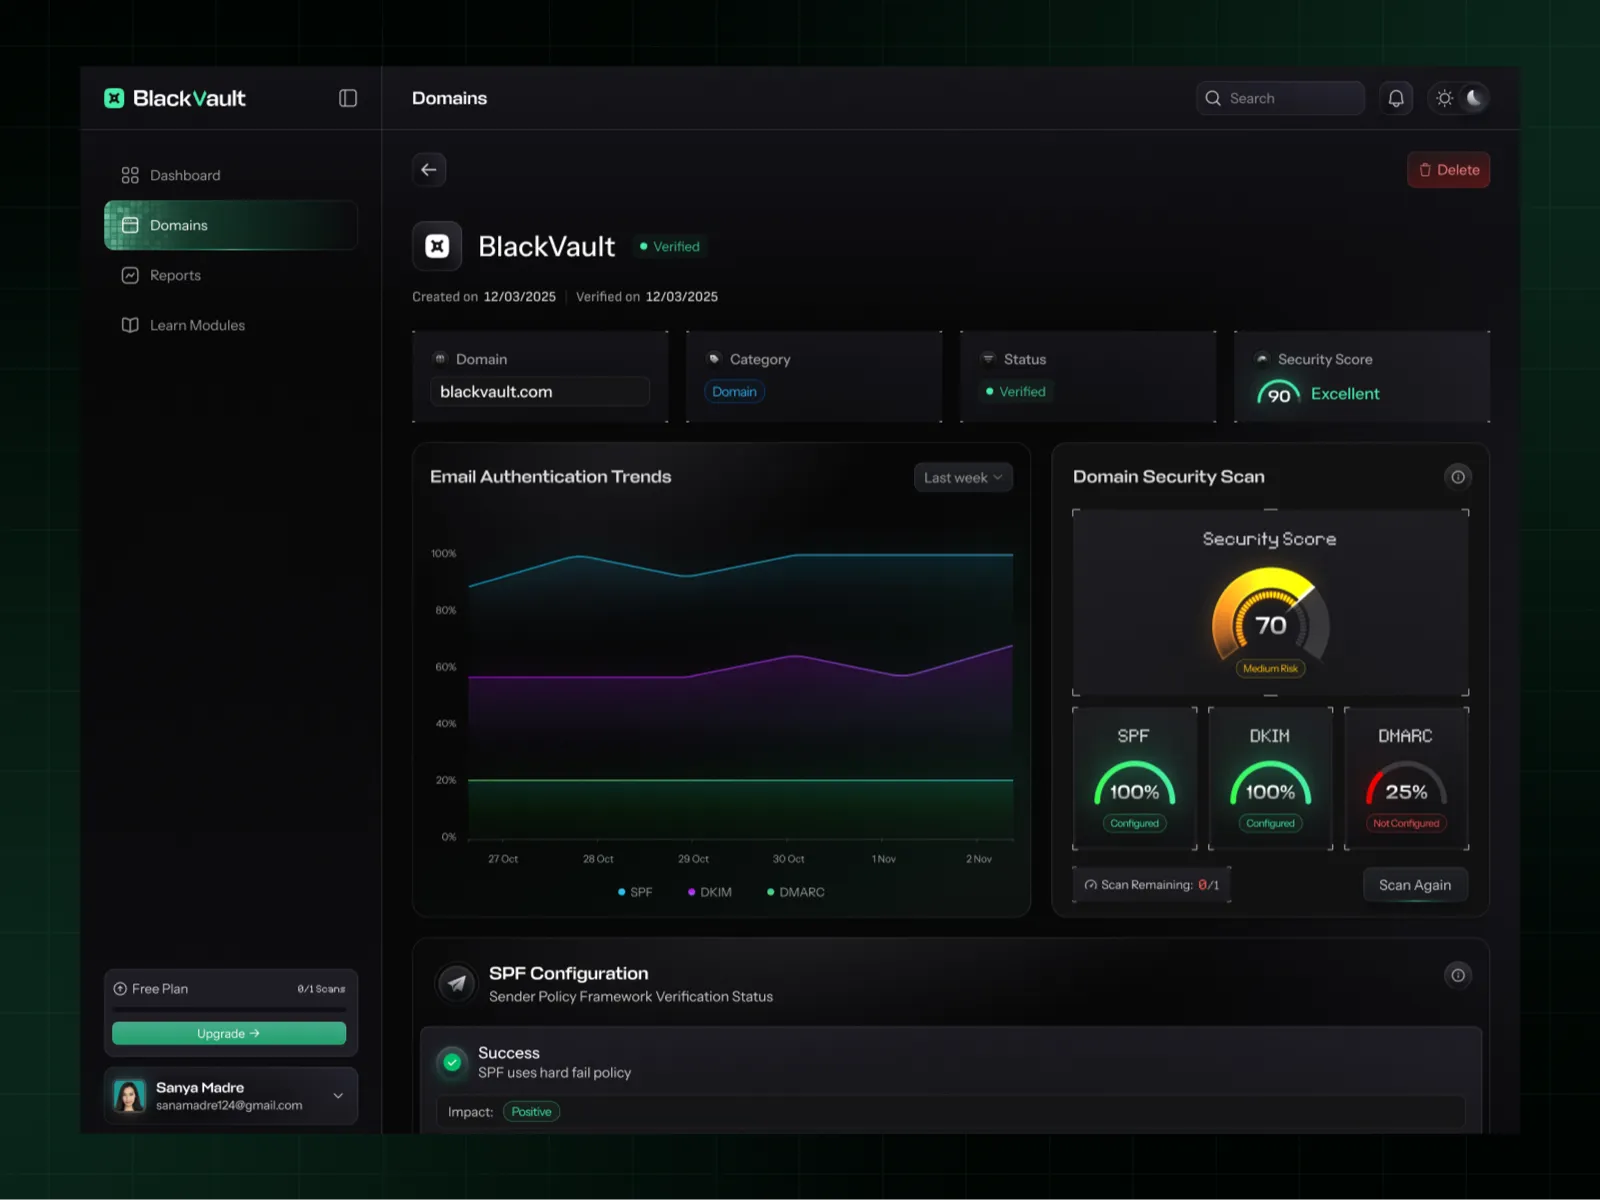Screen dimensions: 1600x1200
Task: Toggle SPF series in chart legend
Action: 635,892
